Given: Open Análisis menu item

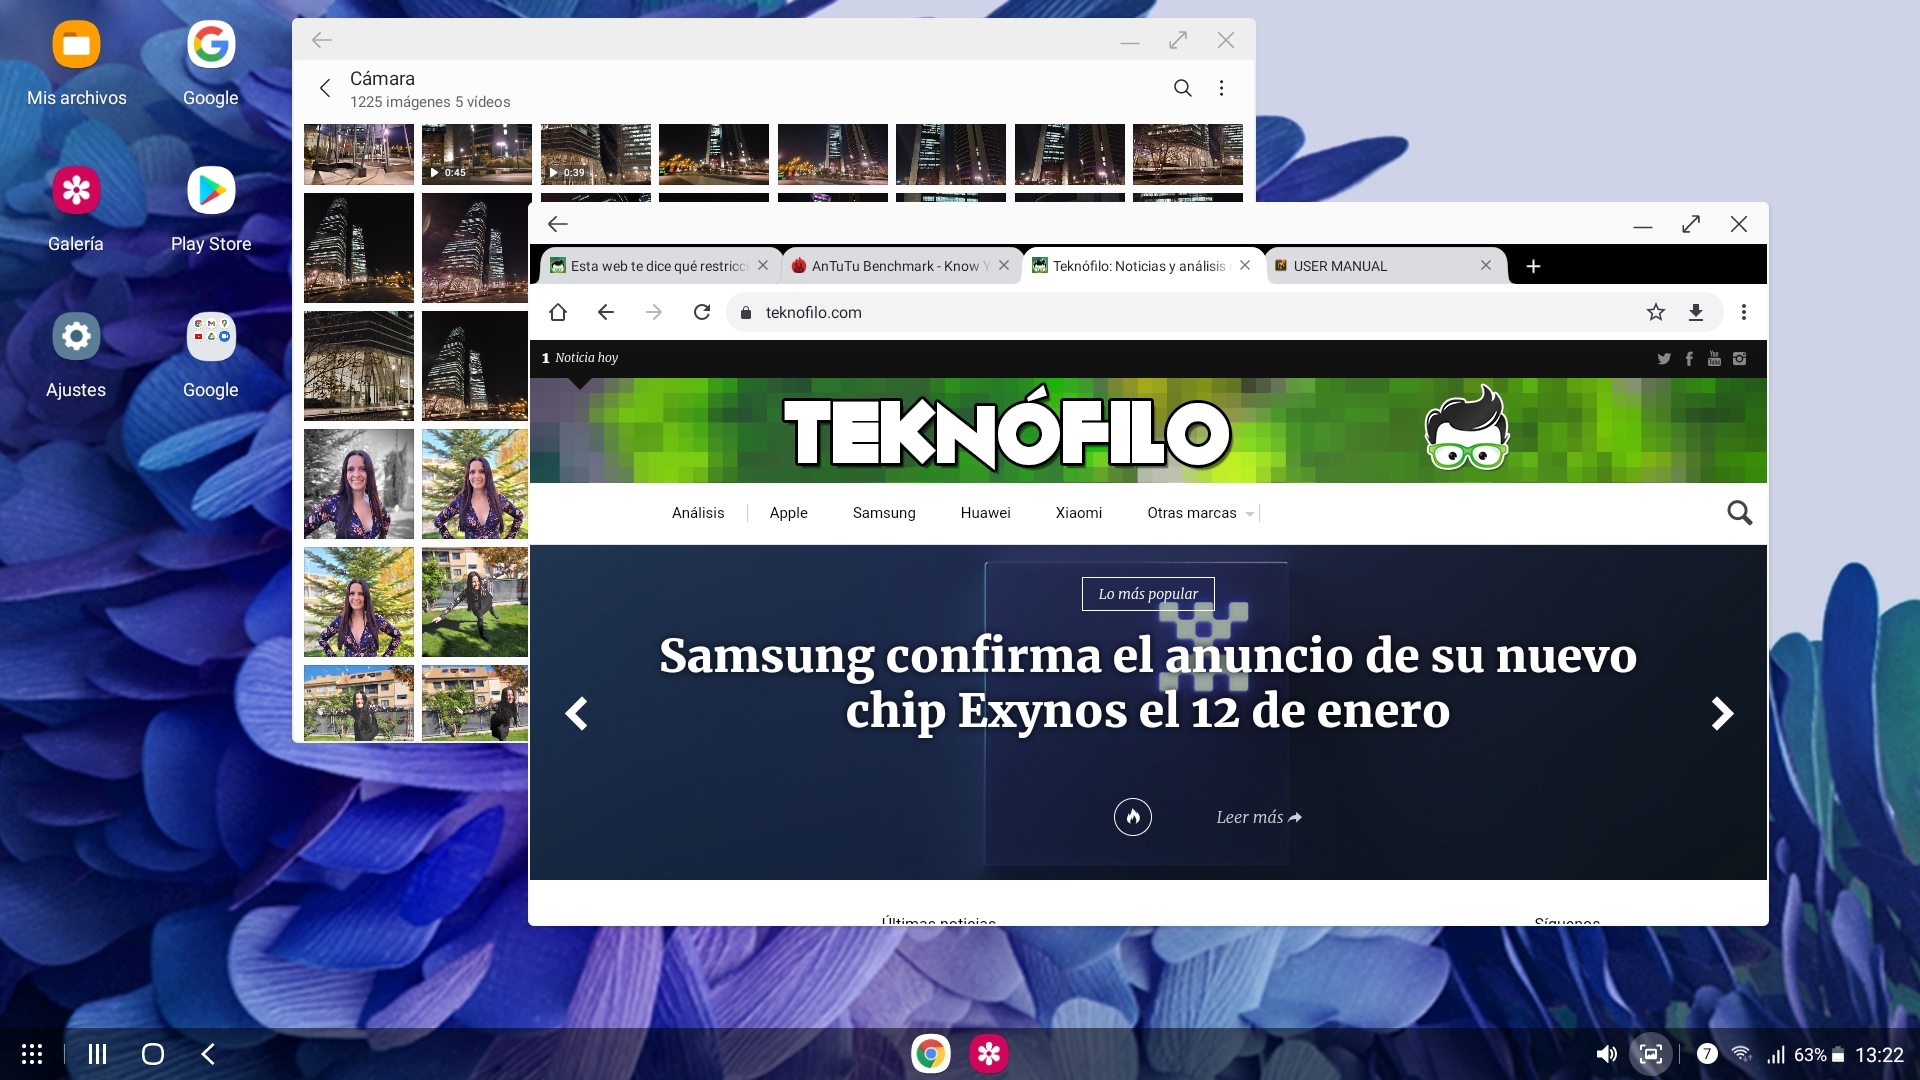Looking at the screenshot, I should (698, 513).
